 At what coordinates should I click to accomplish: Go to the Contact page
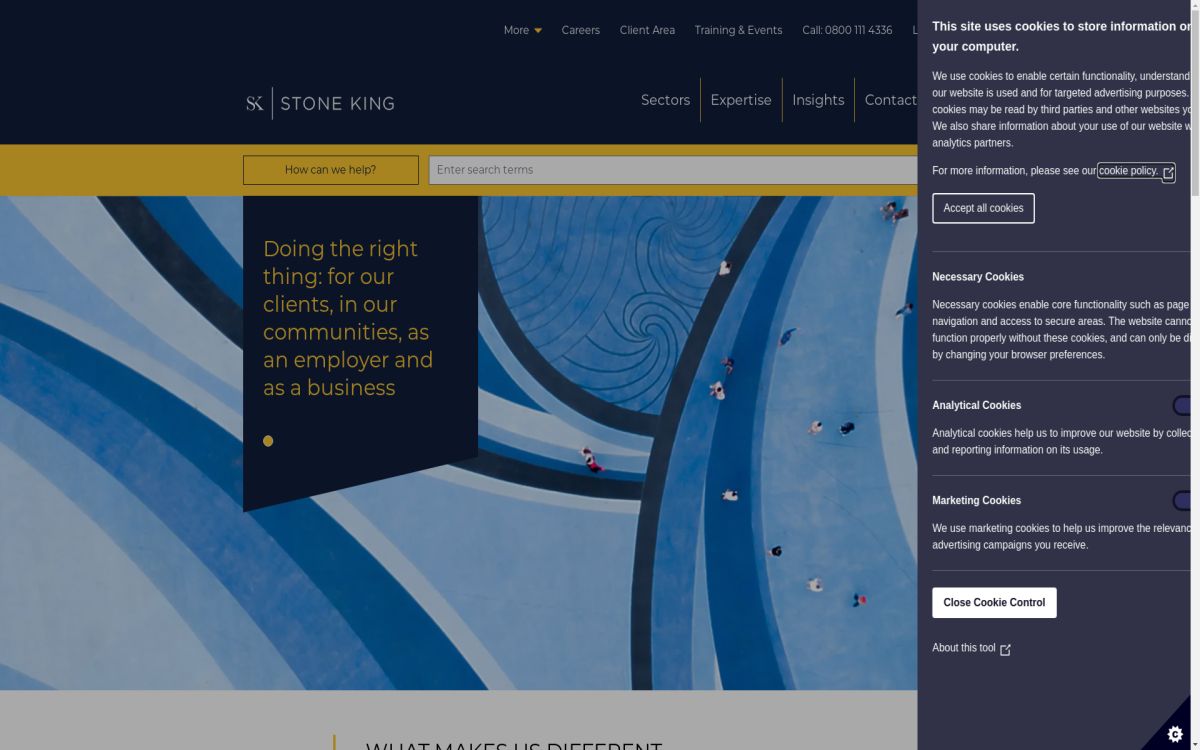point(890,100)
